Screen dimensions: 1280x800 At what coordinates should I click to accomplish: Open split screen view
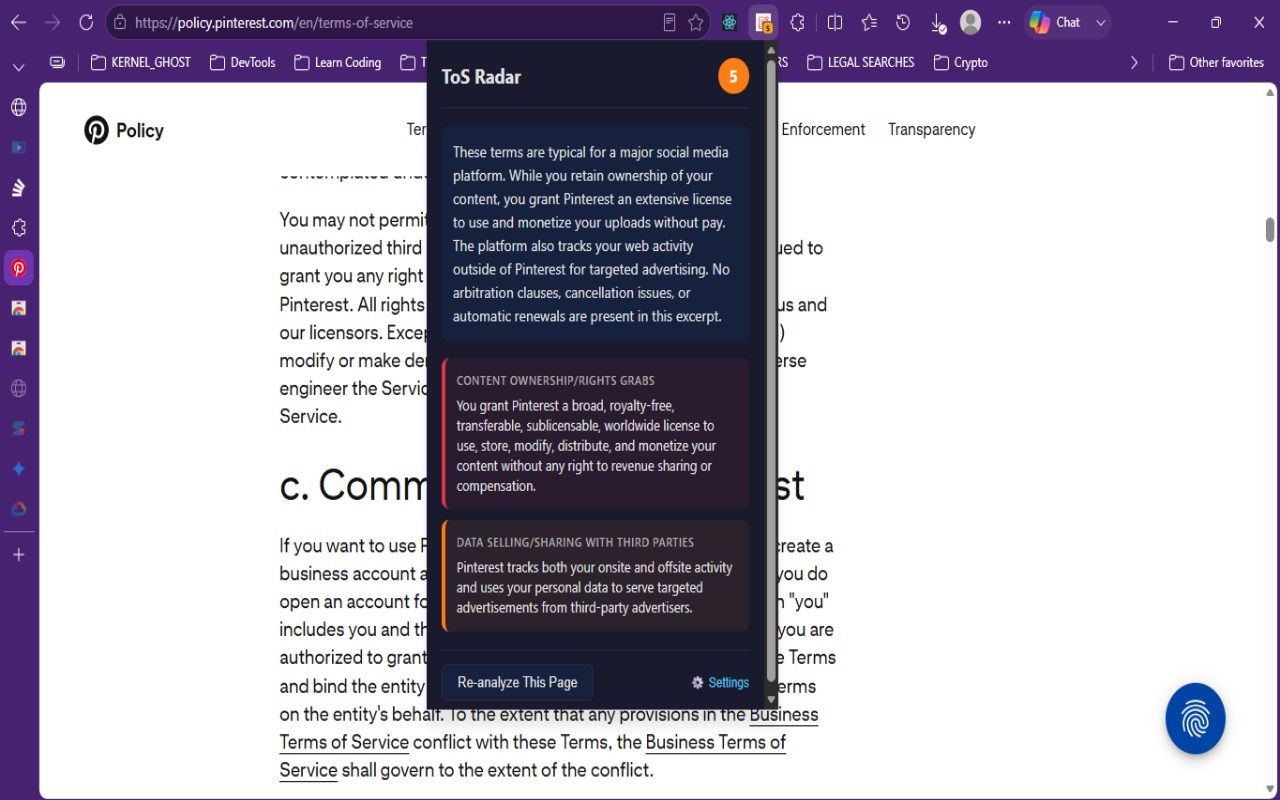click(835, 22)
